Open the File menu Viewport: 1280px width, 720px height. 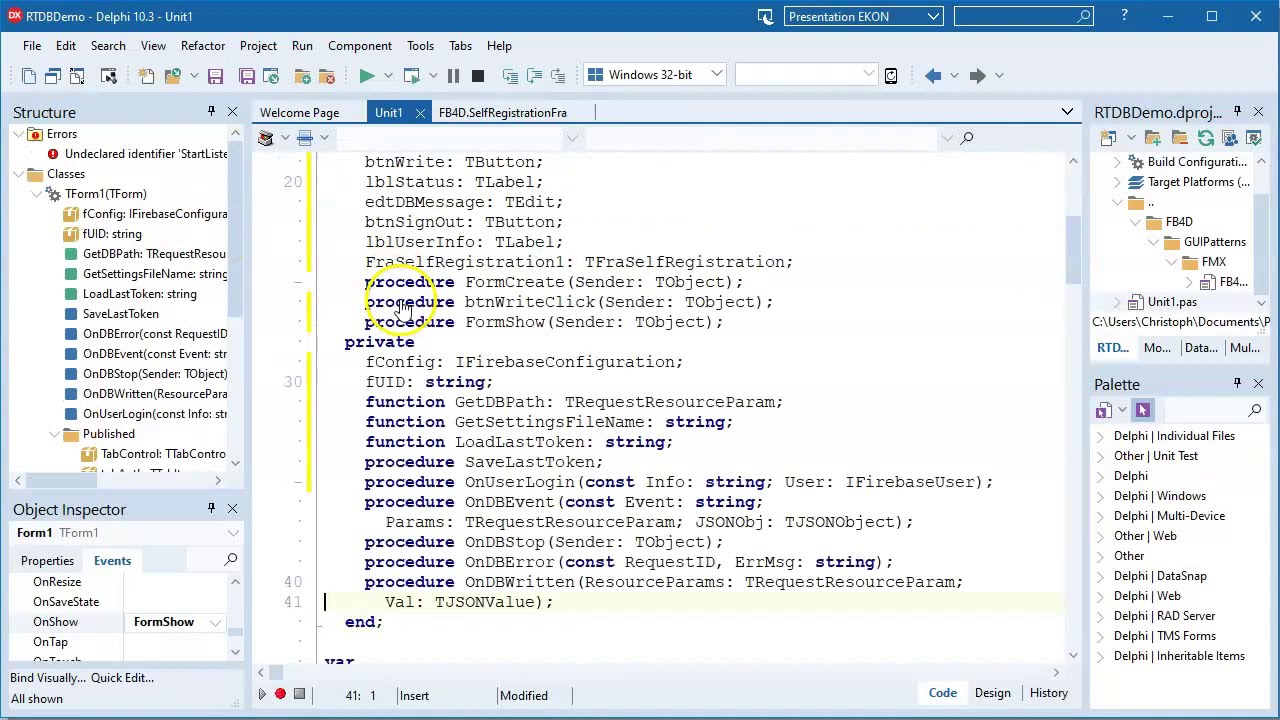click(32, 46)
